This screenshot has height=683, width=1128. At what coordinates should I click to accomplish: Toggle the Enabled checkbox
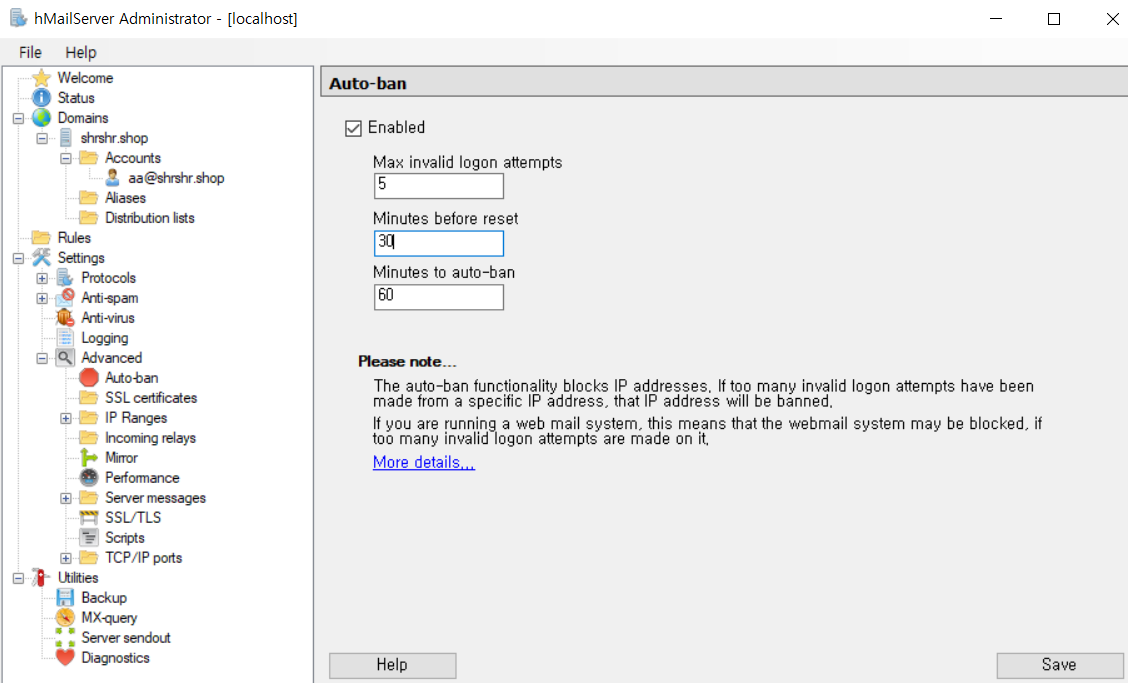tap(353, 128)
